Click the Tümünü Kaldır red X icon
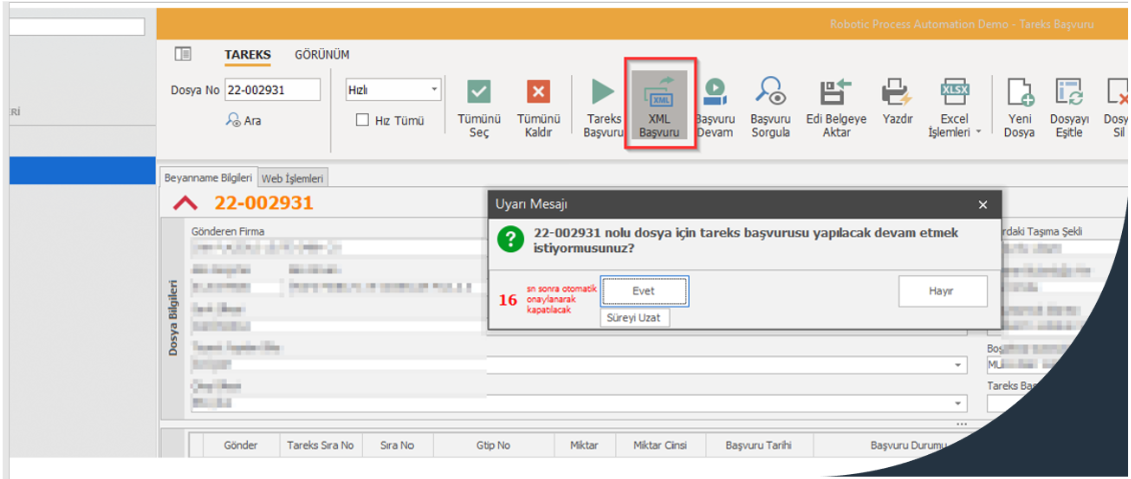 pyautogui.click(x=538, y=92)
